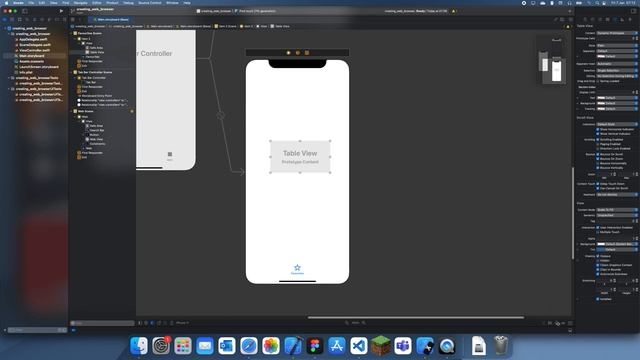Screen dimensions: 640x360
Task: Select Search Bar in document outline
Action: (x=96, y=130)
